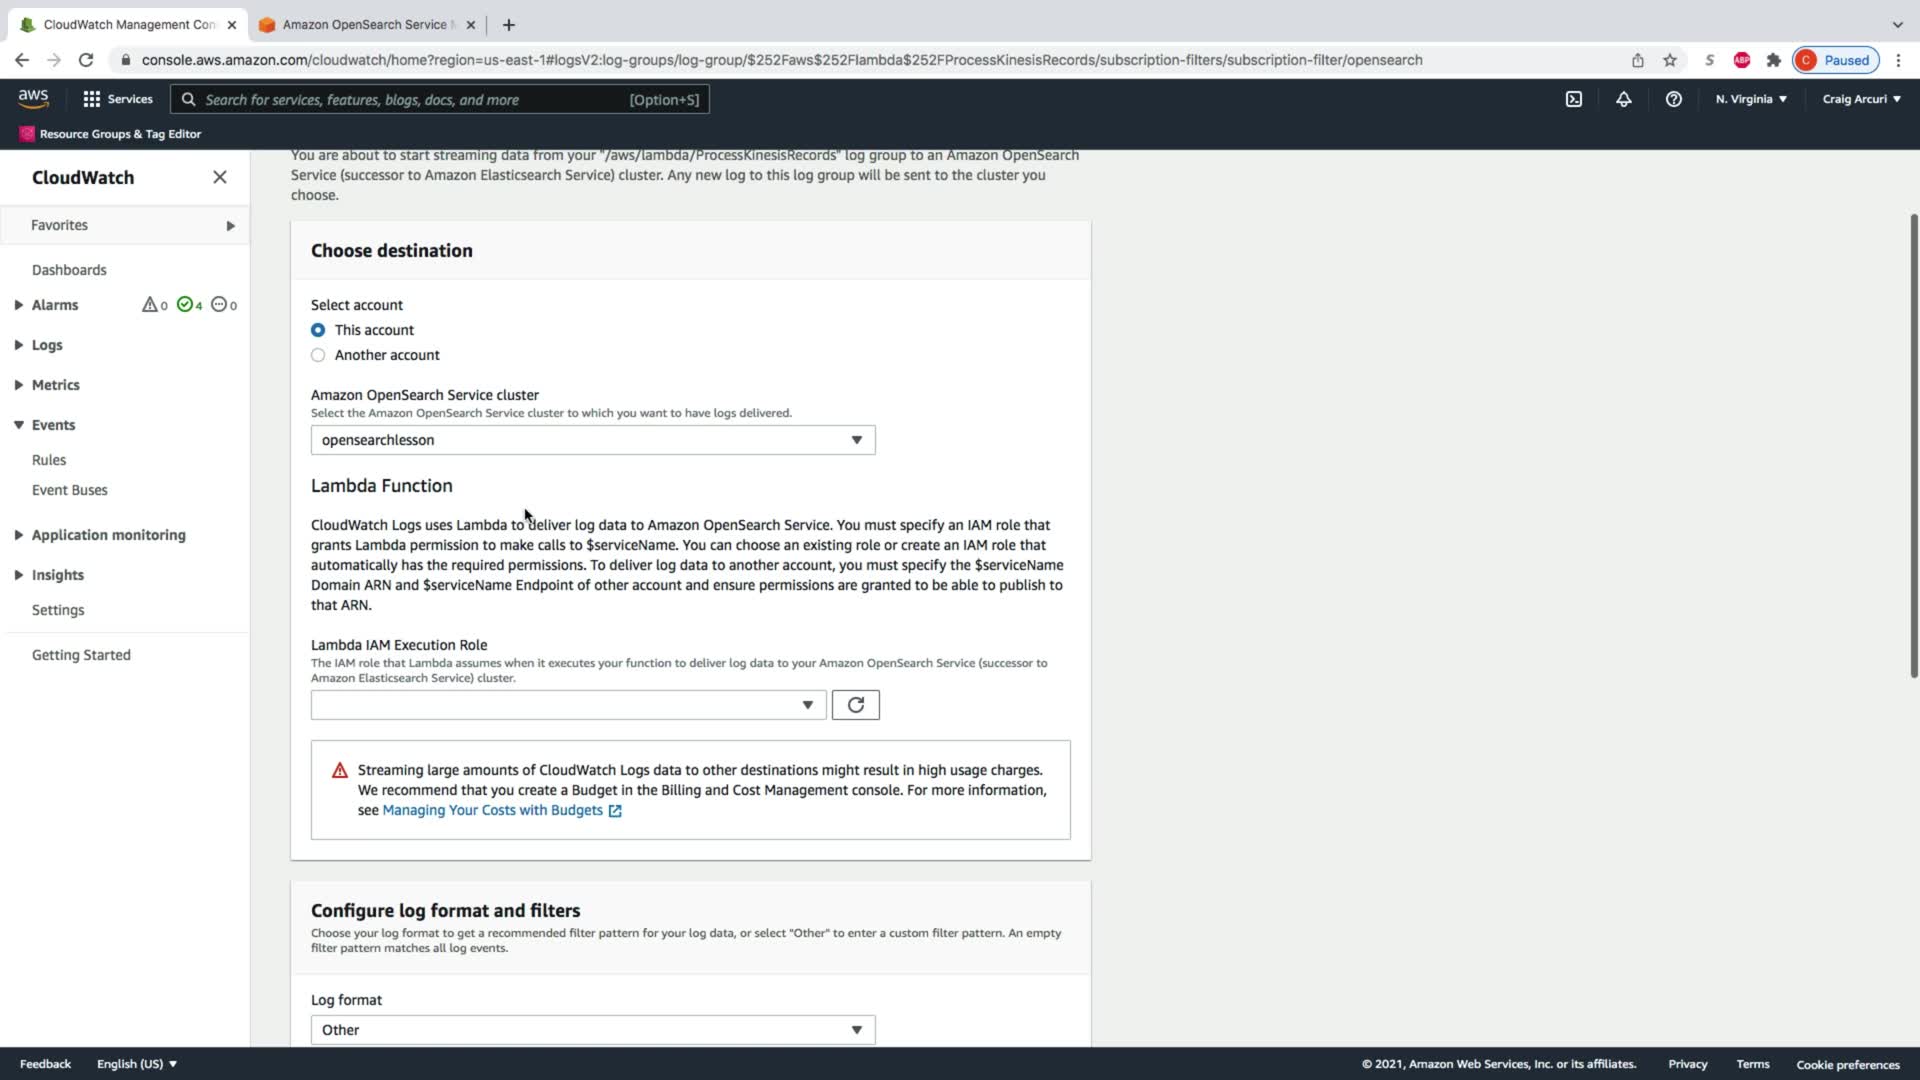
Task: Bookmark this page with the star icon
Action: (x=1669, y=60)
